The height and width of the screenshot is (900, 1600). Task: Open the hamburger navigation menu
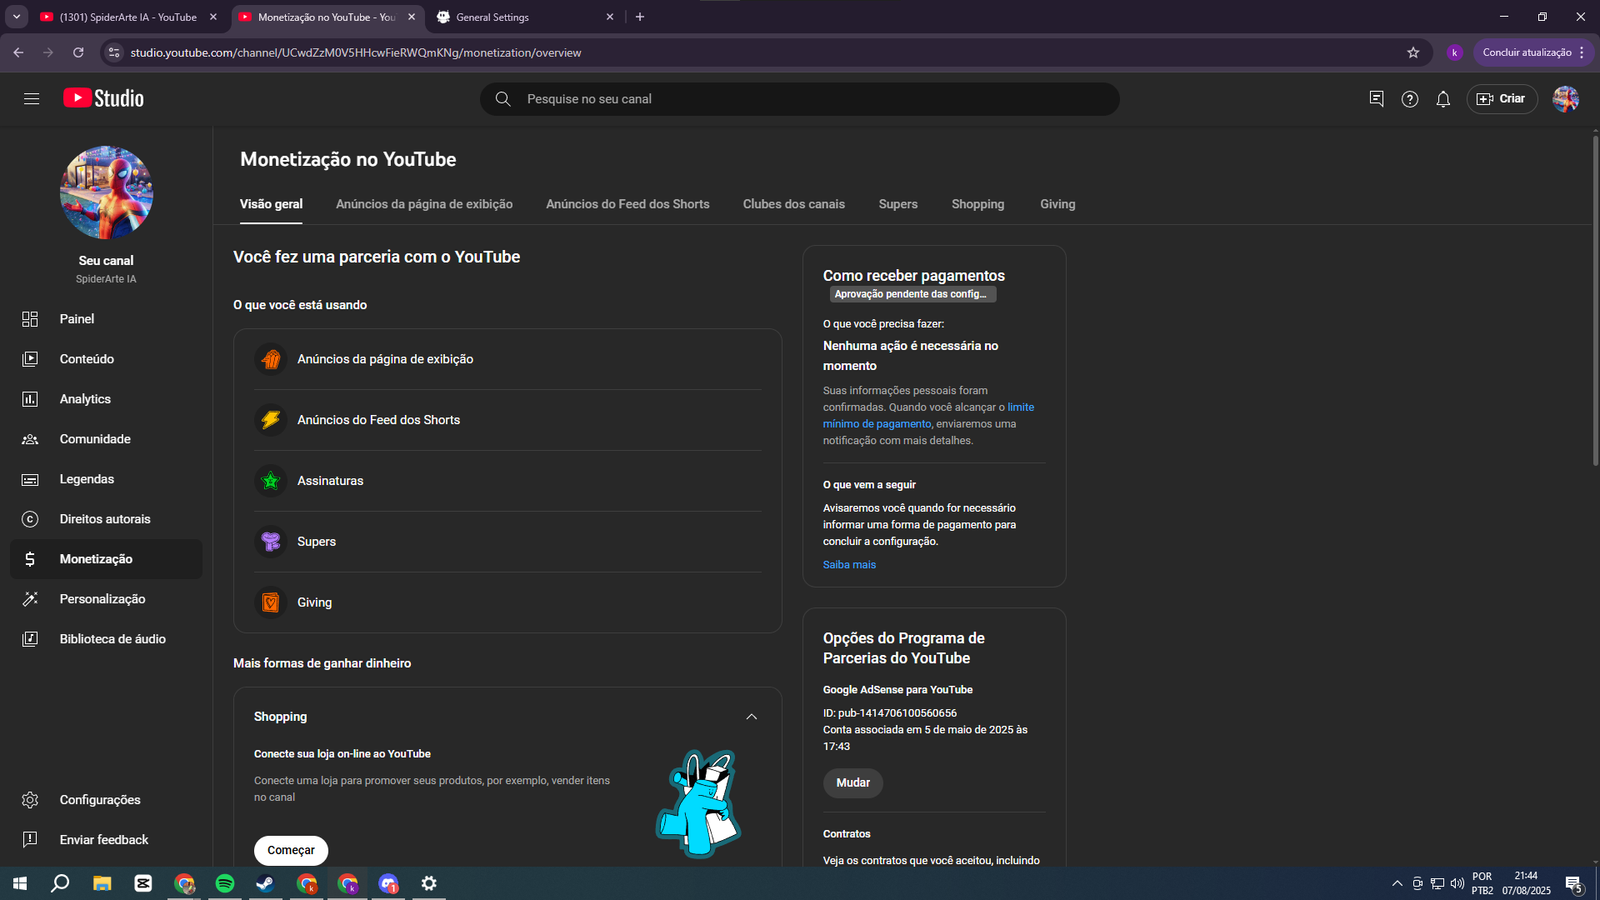pyautogui.click(x=31, y=99)
